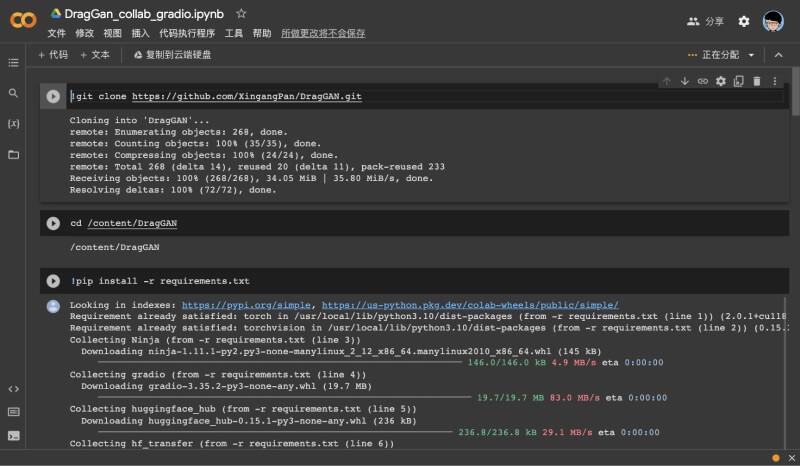Screen dimensions: 800x466
Task: Collapse the header with the chevron up
Action: pos(778,55)
